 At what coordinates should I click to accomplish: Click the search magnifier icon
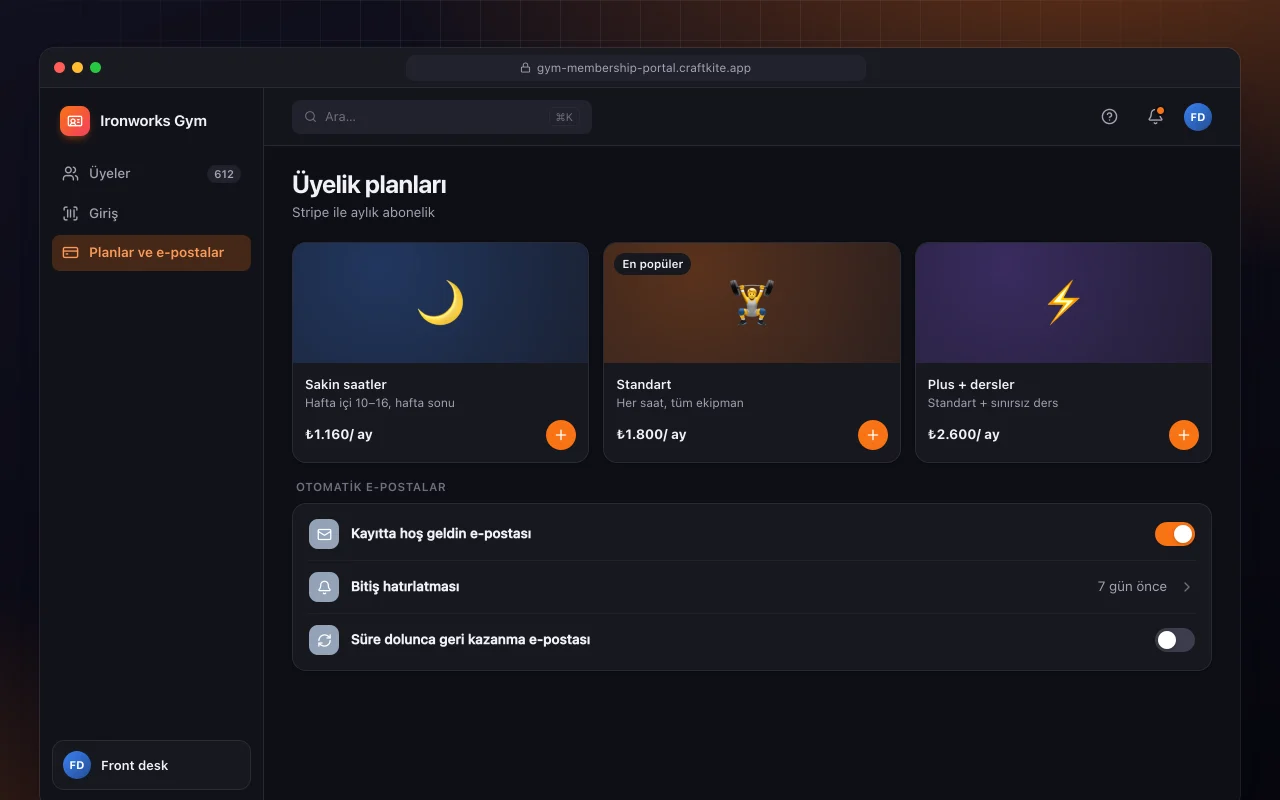coord(311,117)
